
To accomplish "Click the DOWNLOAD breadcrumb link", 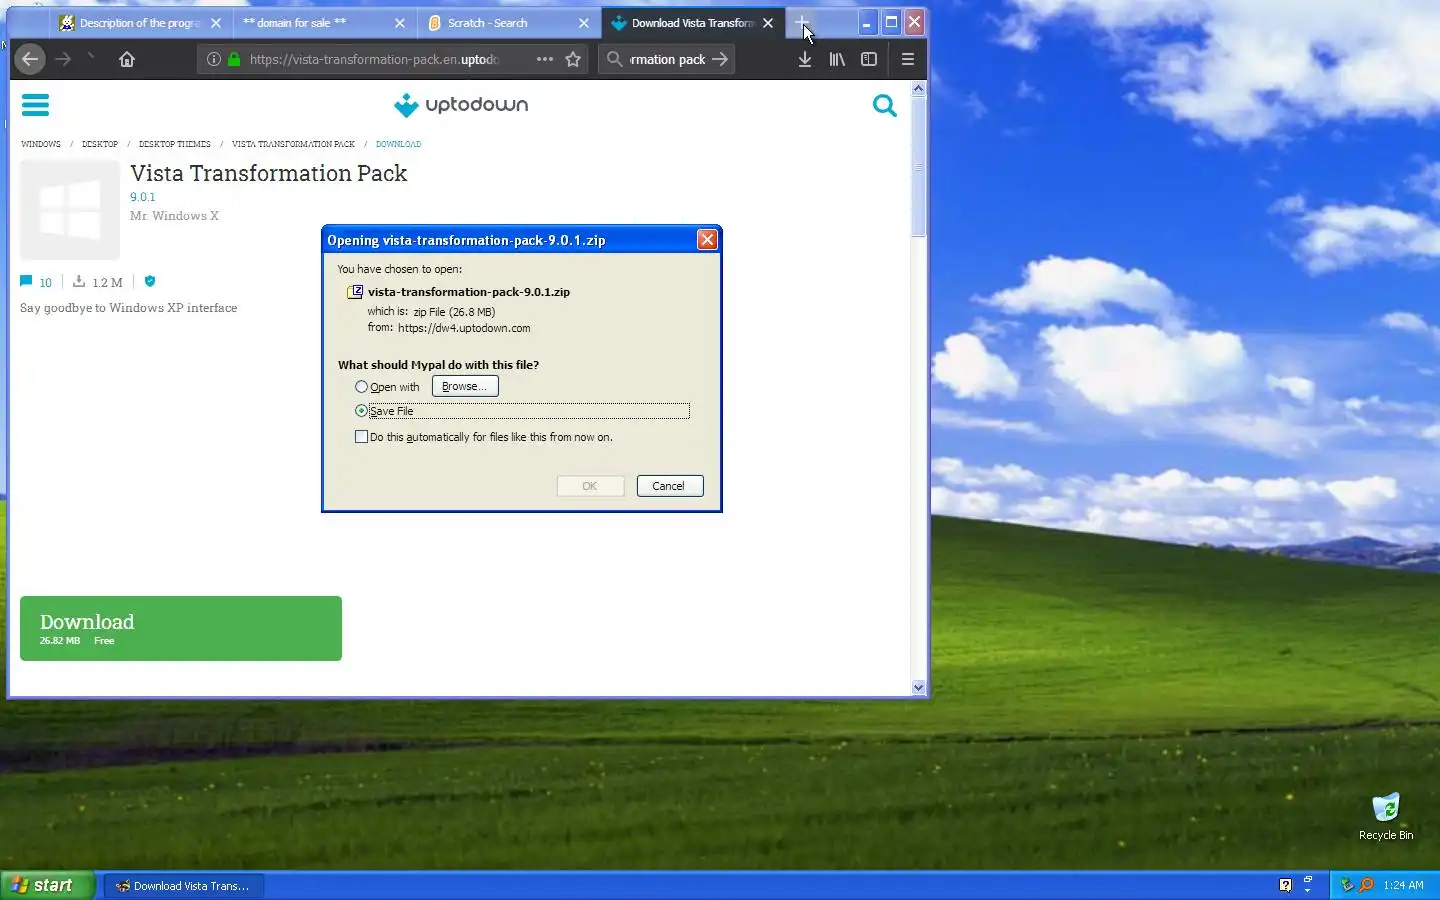I will pos(398,144).
